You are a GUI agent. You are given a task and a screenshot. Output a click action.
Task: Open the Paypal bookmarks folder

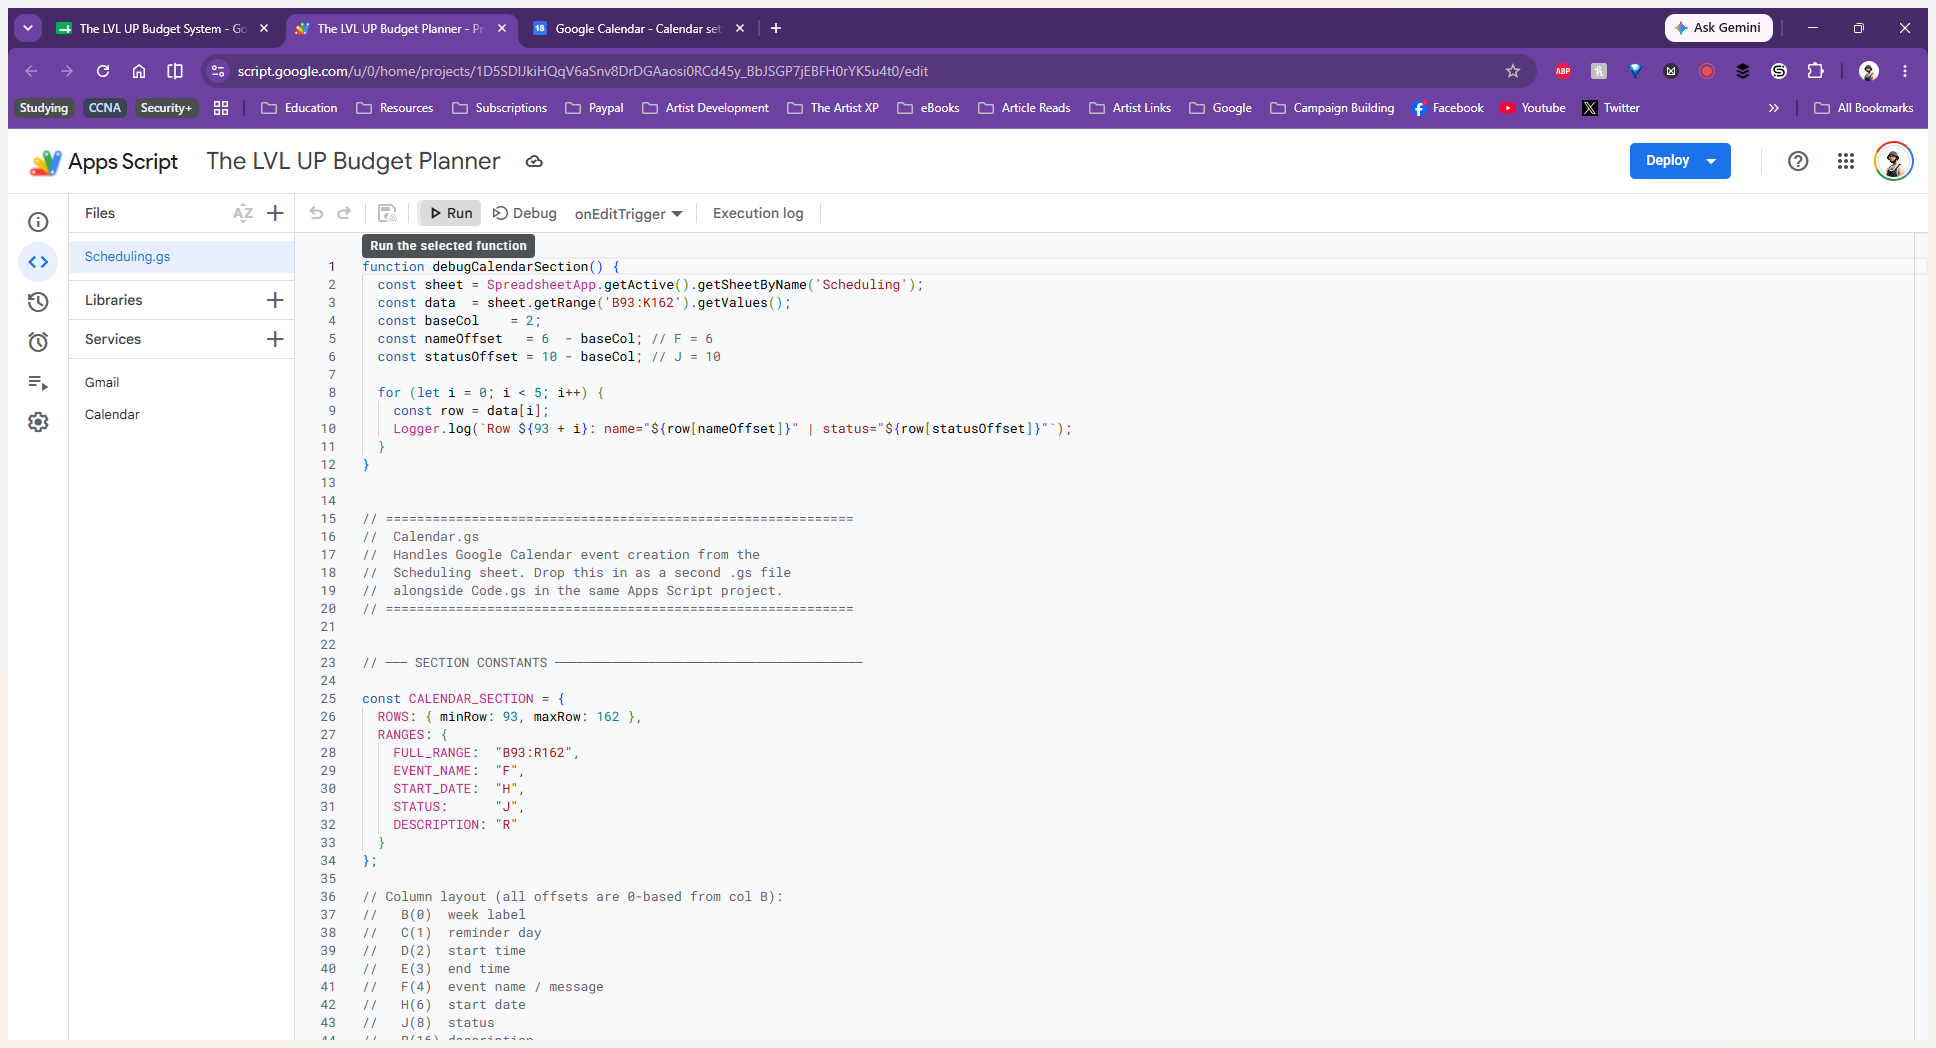pos(594,108)
